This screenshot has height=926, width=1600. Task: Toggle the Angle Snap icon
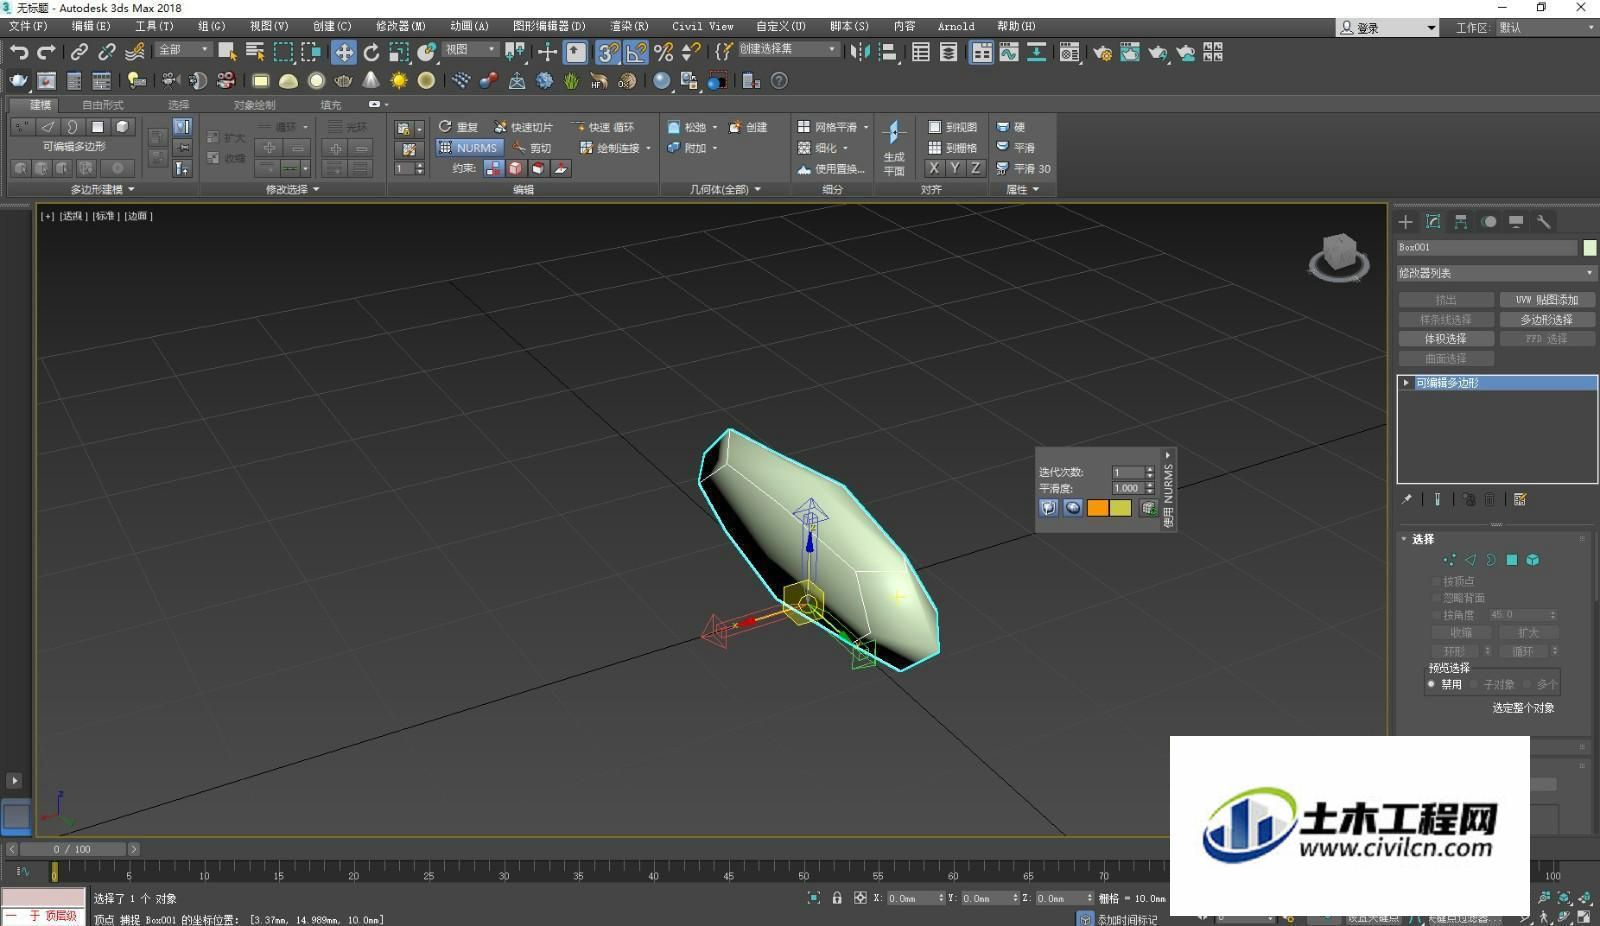coord(635,52)
